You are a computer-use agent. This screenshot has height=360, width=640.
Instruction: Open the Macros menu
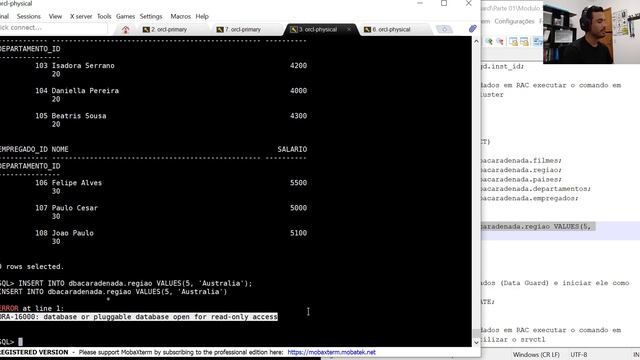click(180, 16)
